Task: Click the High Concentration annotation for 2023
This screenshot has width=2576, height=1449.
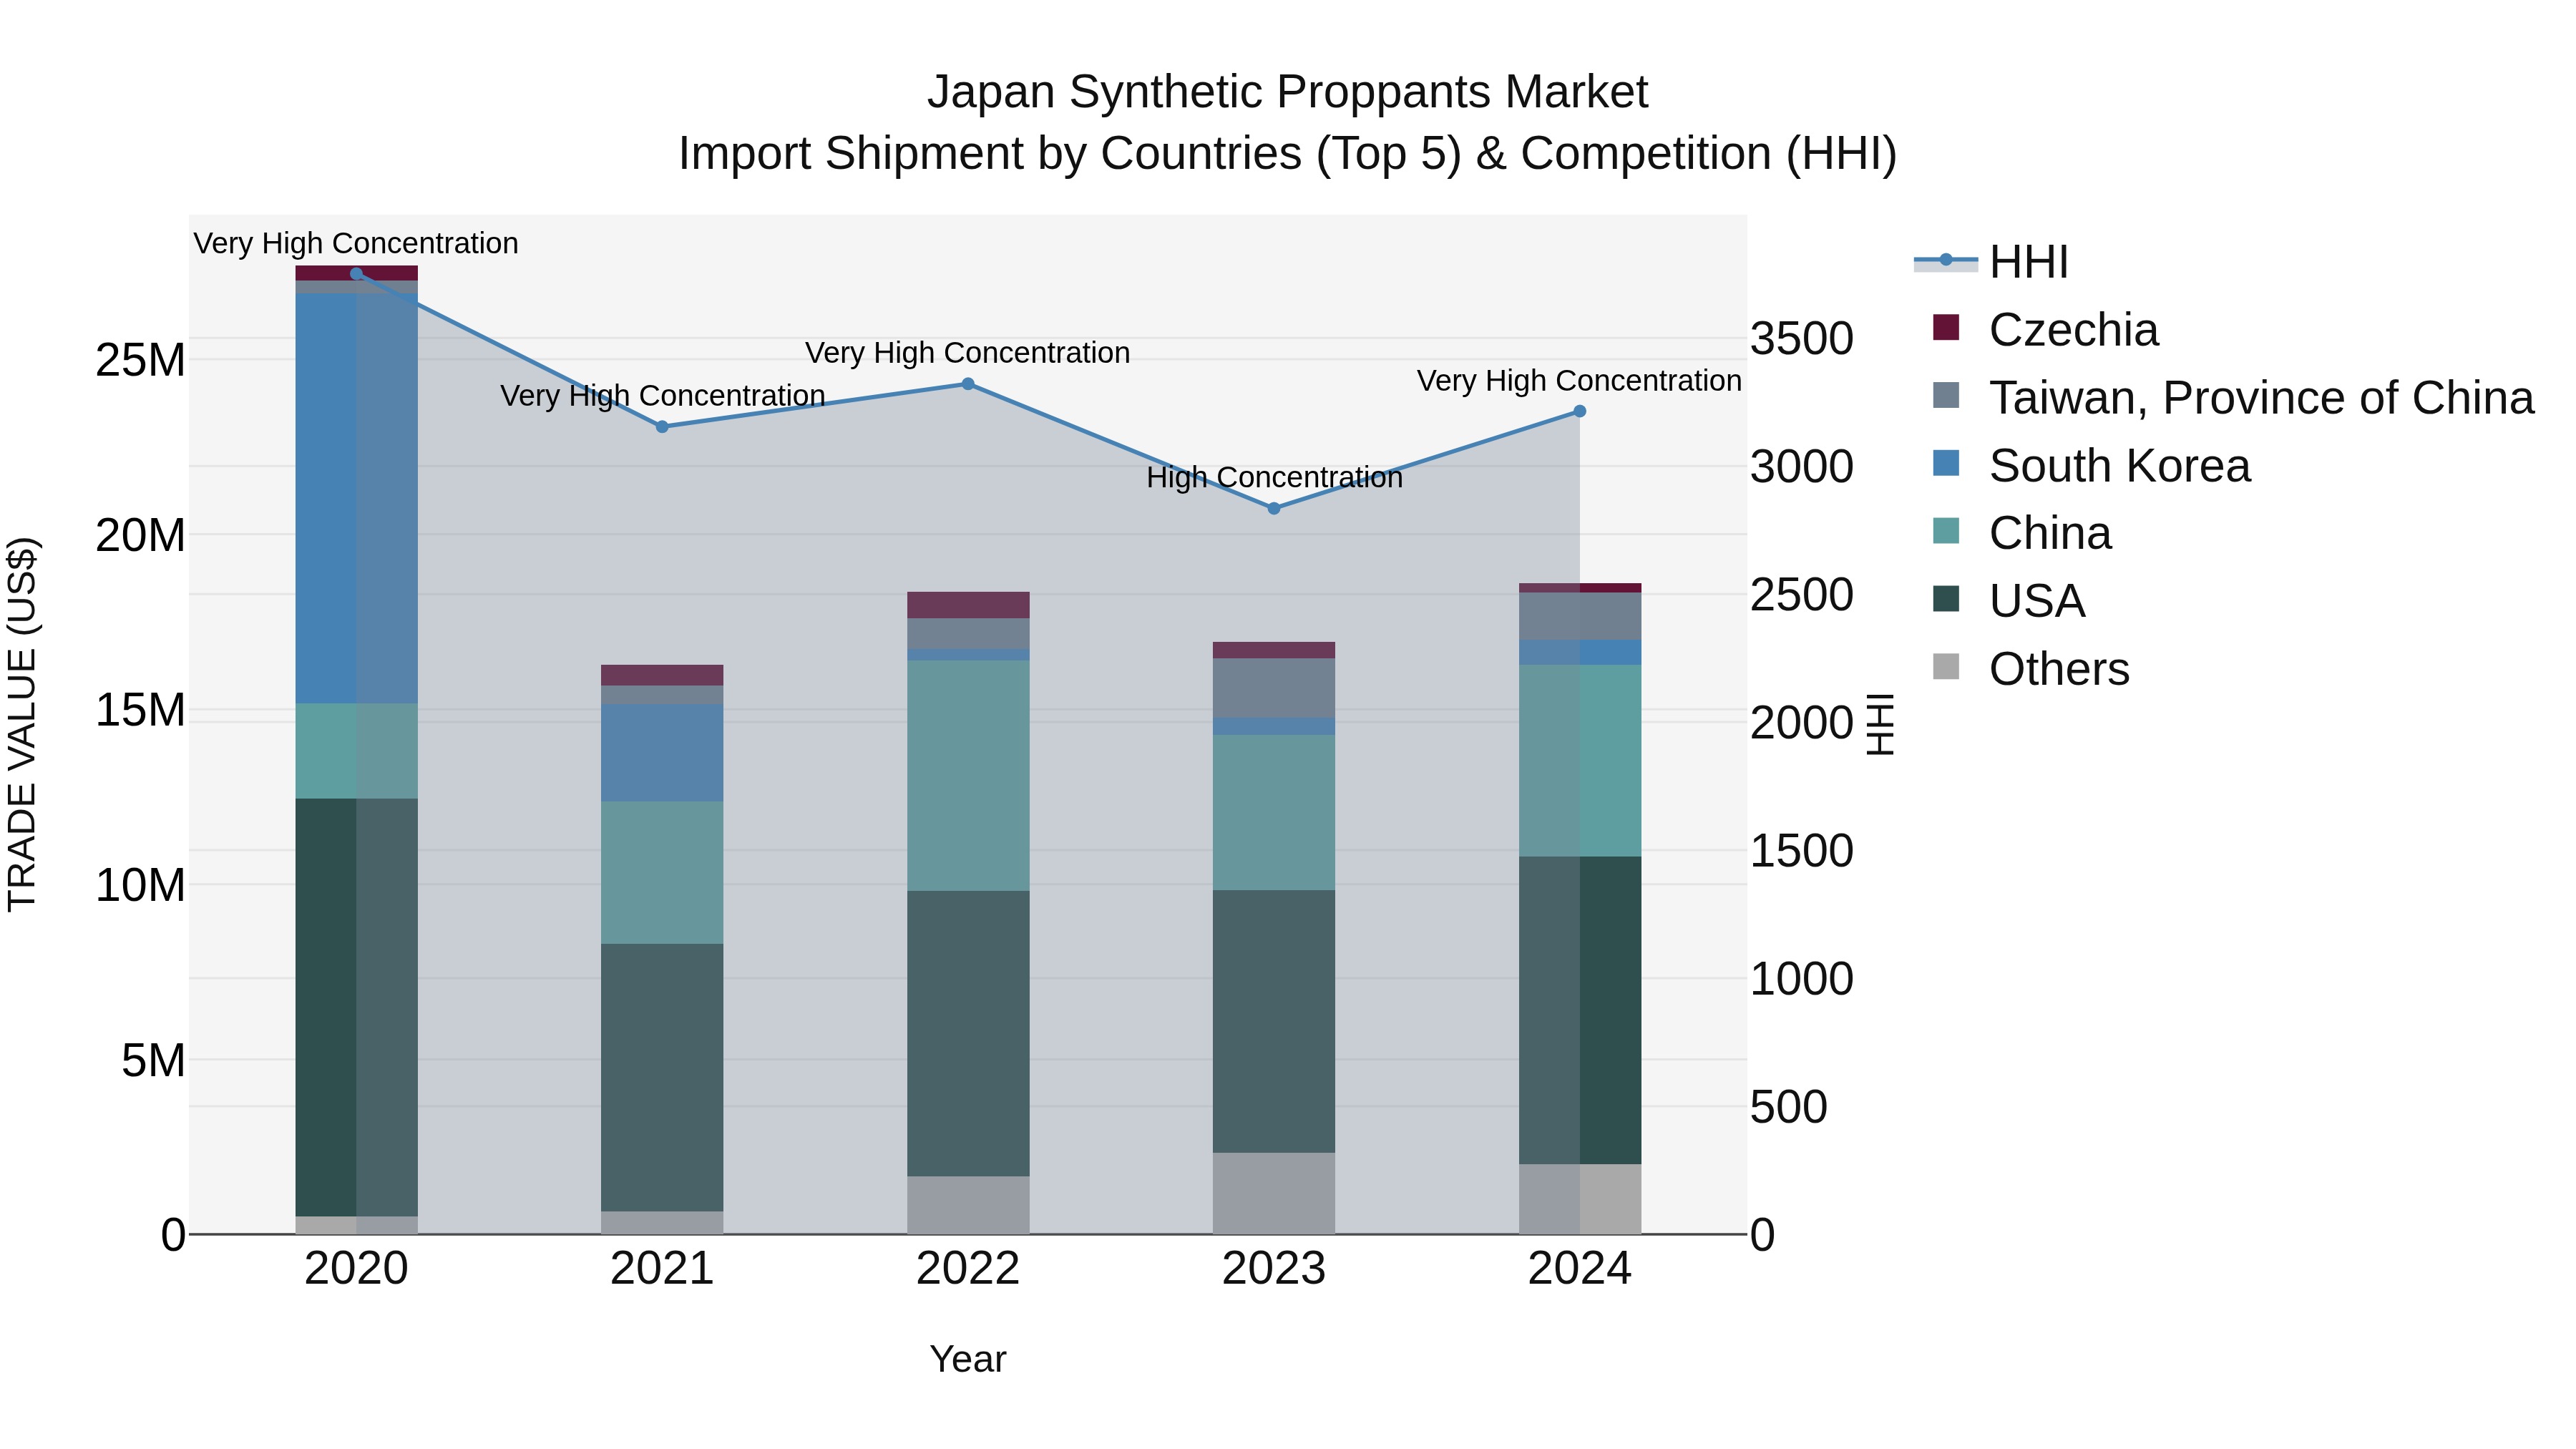Action: [x=1275, y=478]
